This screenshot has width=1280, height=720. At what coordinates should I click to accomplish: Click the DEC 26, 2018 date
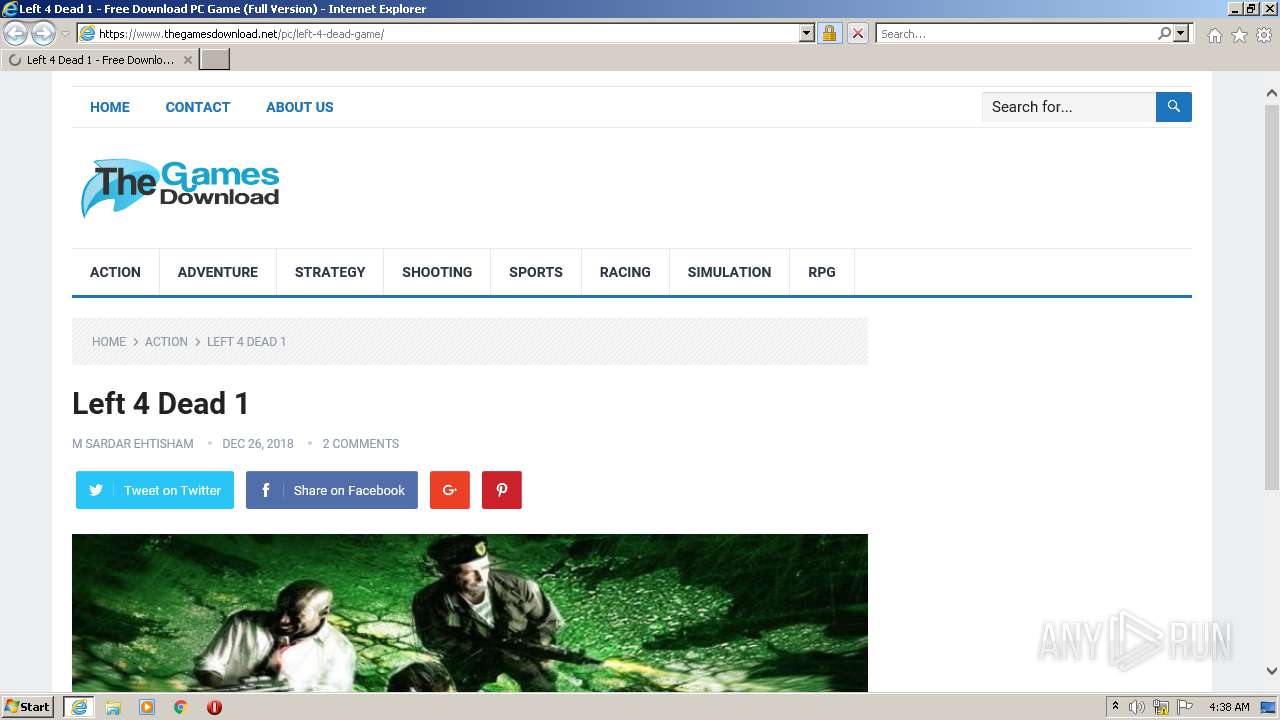pyautogui.click(x=258, y=444)
